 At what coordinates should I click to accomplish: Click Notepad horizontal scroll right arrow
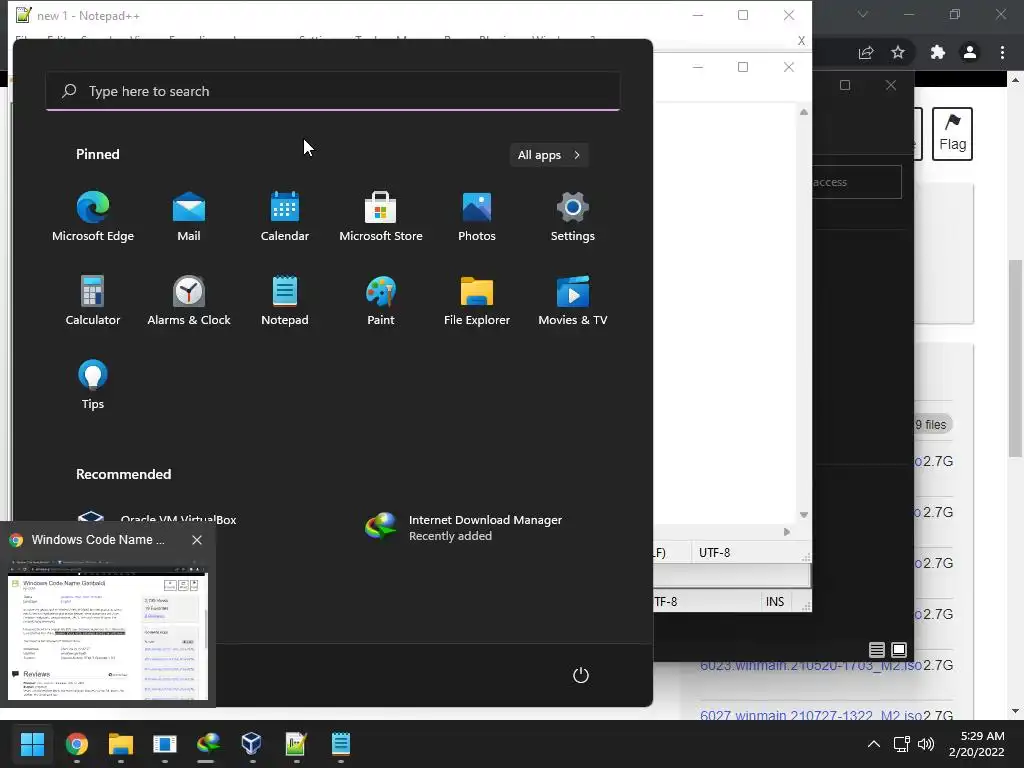tap(787, 532)
